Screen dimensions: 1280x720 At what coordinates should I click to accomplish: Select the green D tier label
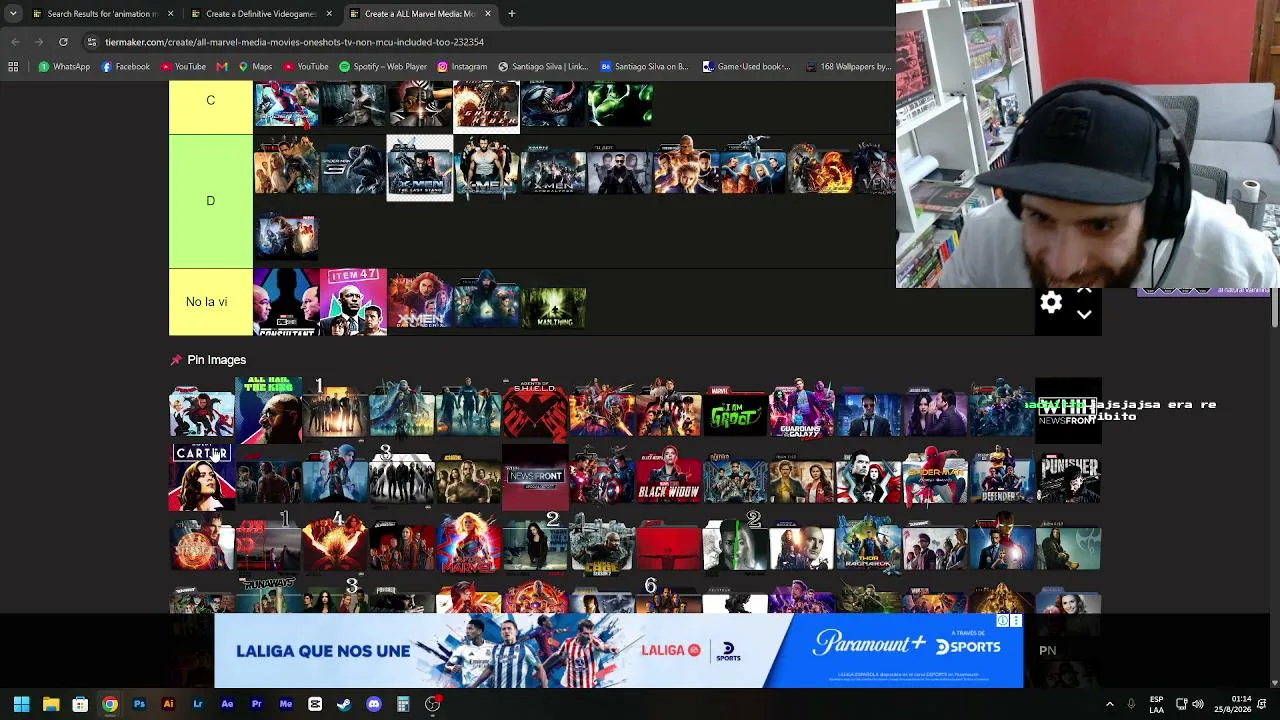point(211,201)
